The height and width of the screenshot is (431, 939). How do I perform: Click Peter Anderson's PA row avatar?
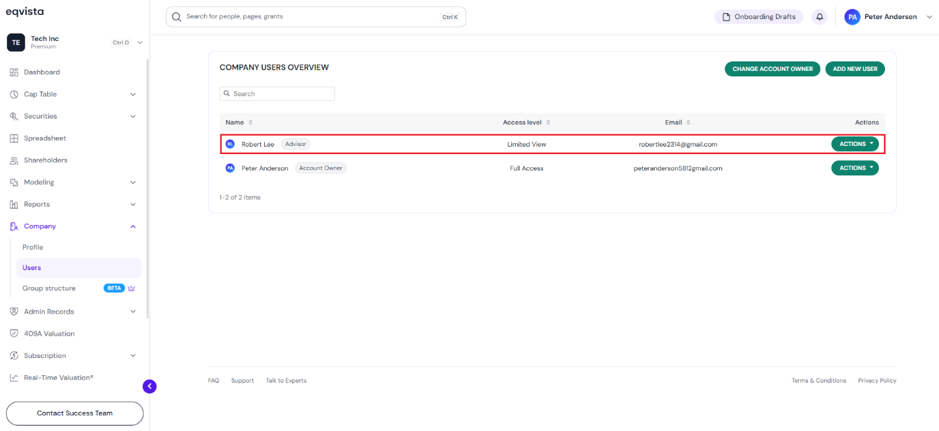[230, 168]
